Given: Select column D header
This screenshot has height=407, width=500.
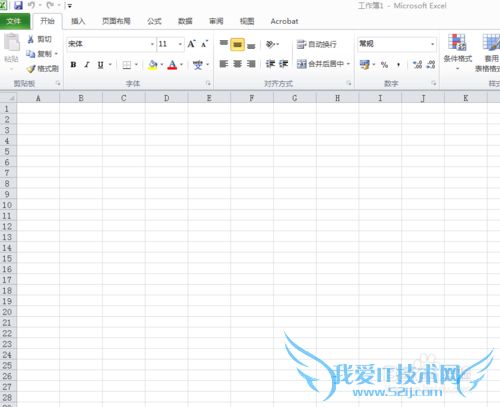Looking at the screenshot, I should [166, 98].
